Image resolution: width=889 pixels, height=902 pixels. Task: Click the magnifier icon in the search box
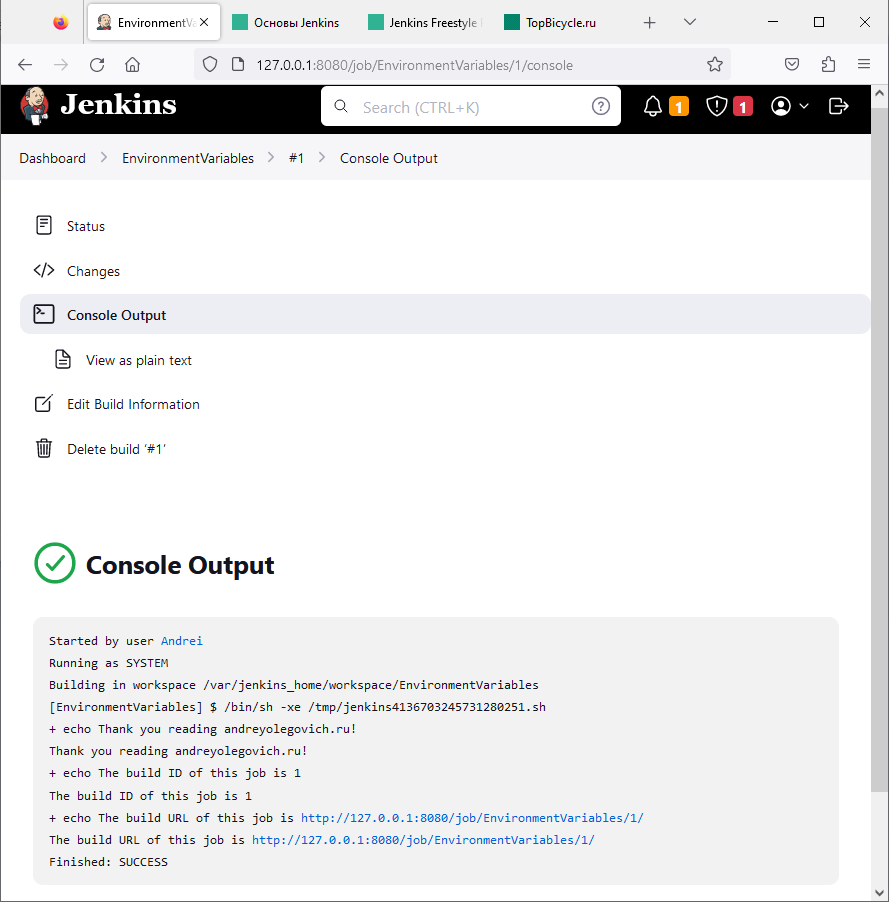(x=341, y=106)
